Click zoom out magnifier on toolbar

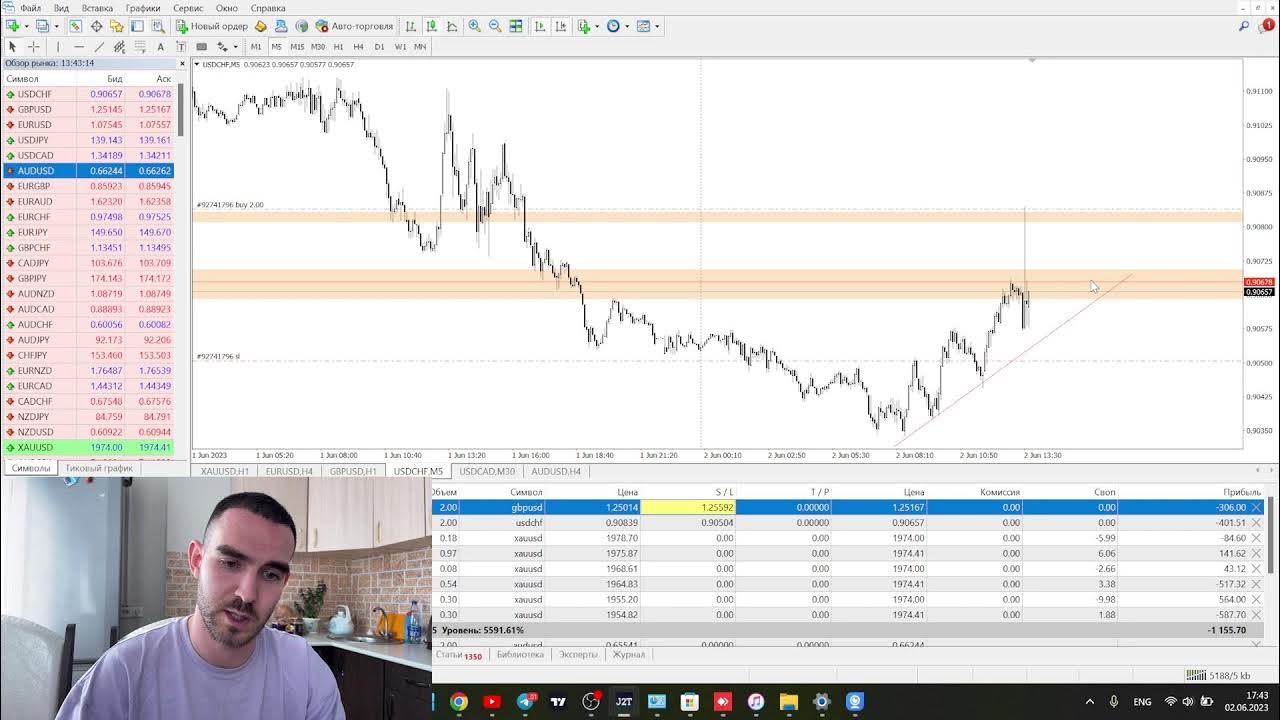(495, 26)
